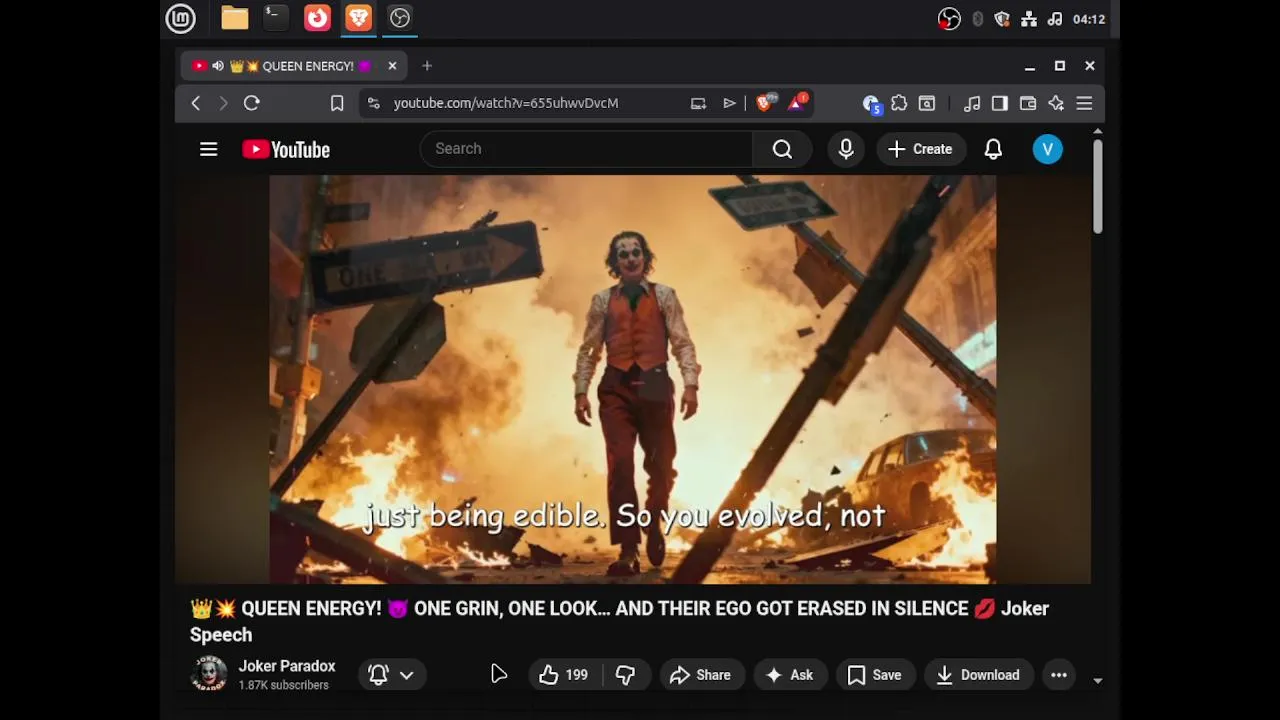Install the site as app icon
The image size is (1280, 720).
point(698,103)
